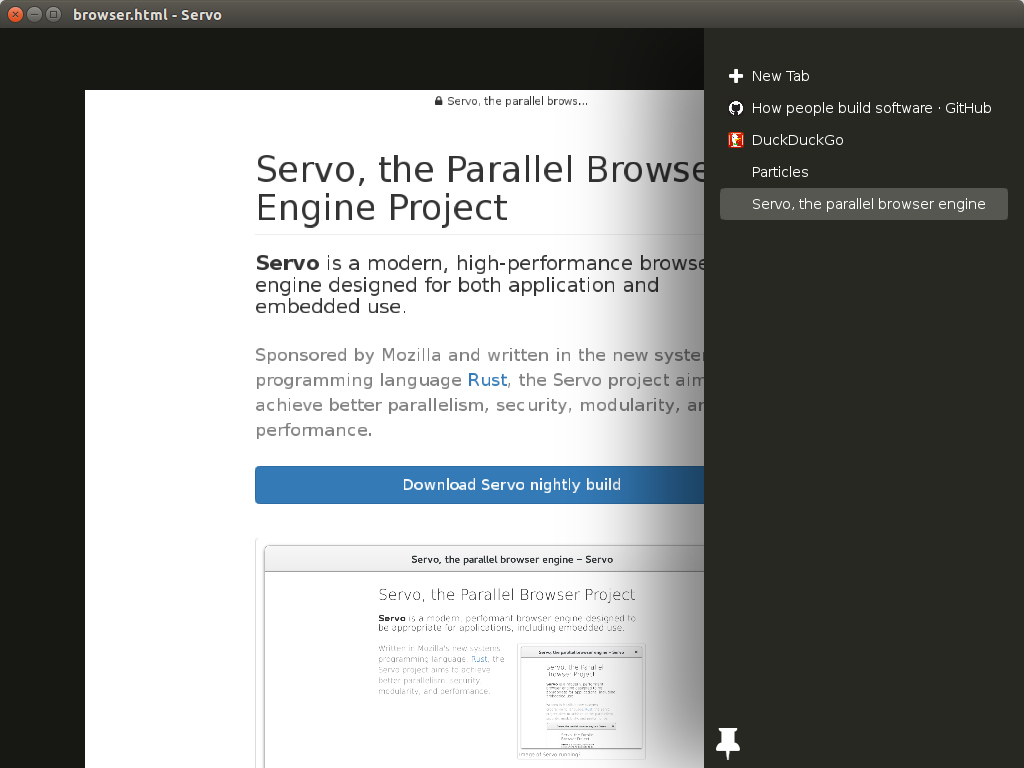
Task: Minimize the browser.html window
Action: point(35,14)
